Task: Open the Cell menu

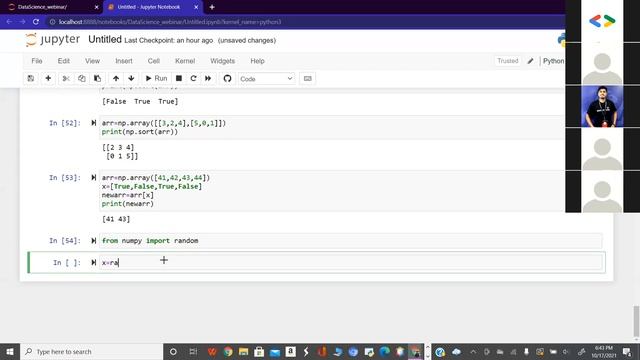Action: pyautogui.click(x=153, y=61)
